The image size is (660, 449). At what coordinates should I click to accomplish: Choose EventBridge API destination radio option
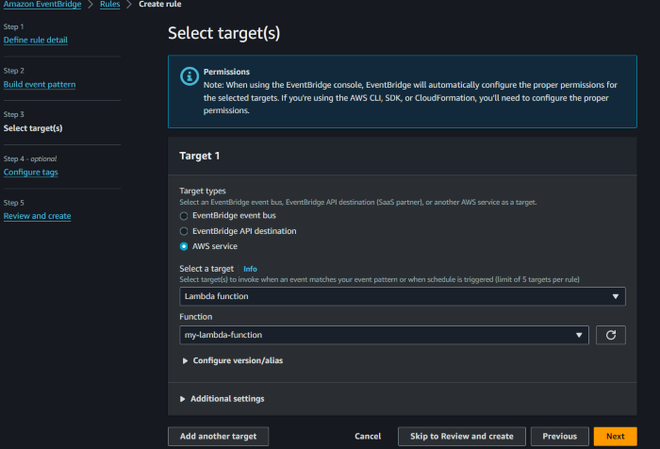tap(184, 231)
